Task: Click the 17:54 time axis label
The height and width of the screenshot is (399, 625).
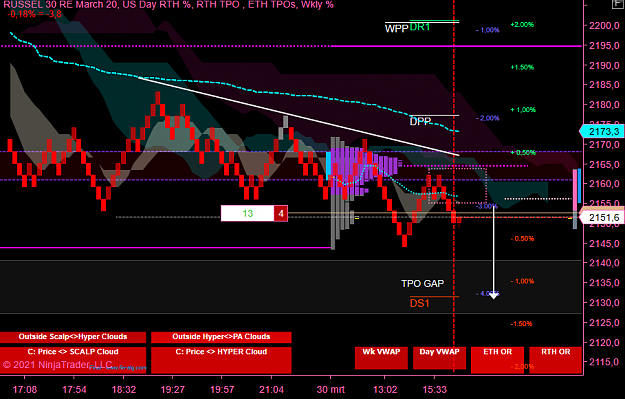Action: click(74, 389)
